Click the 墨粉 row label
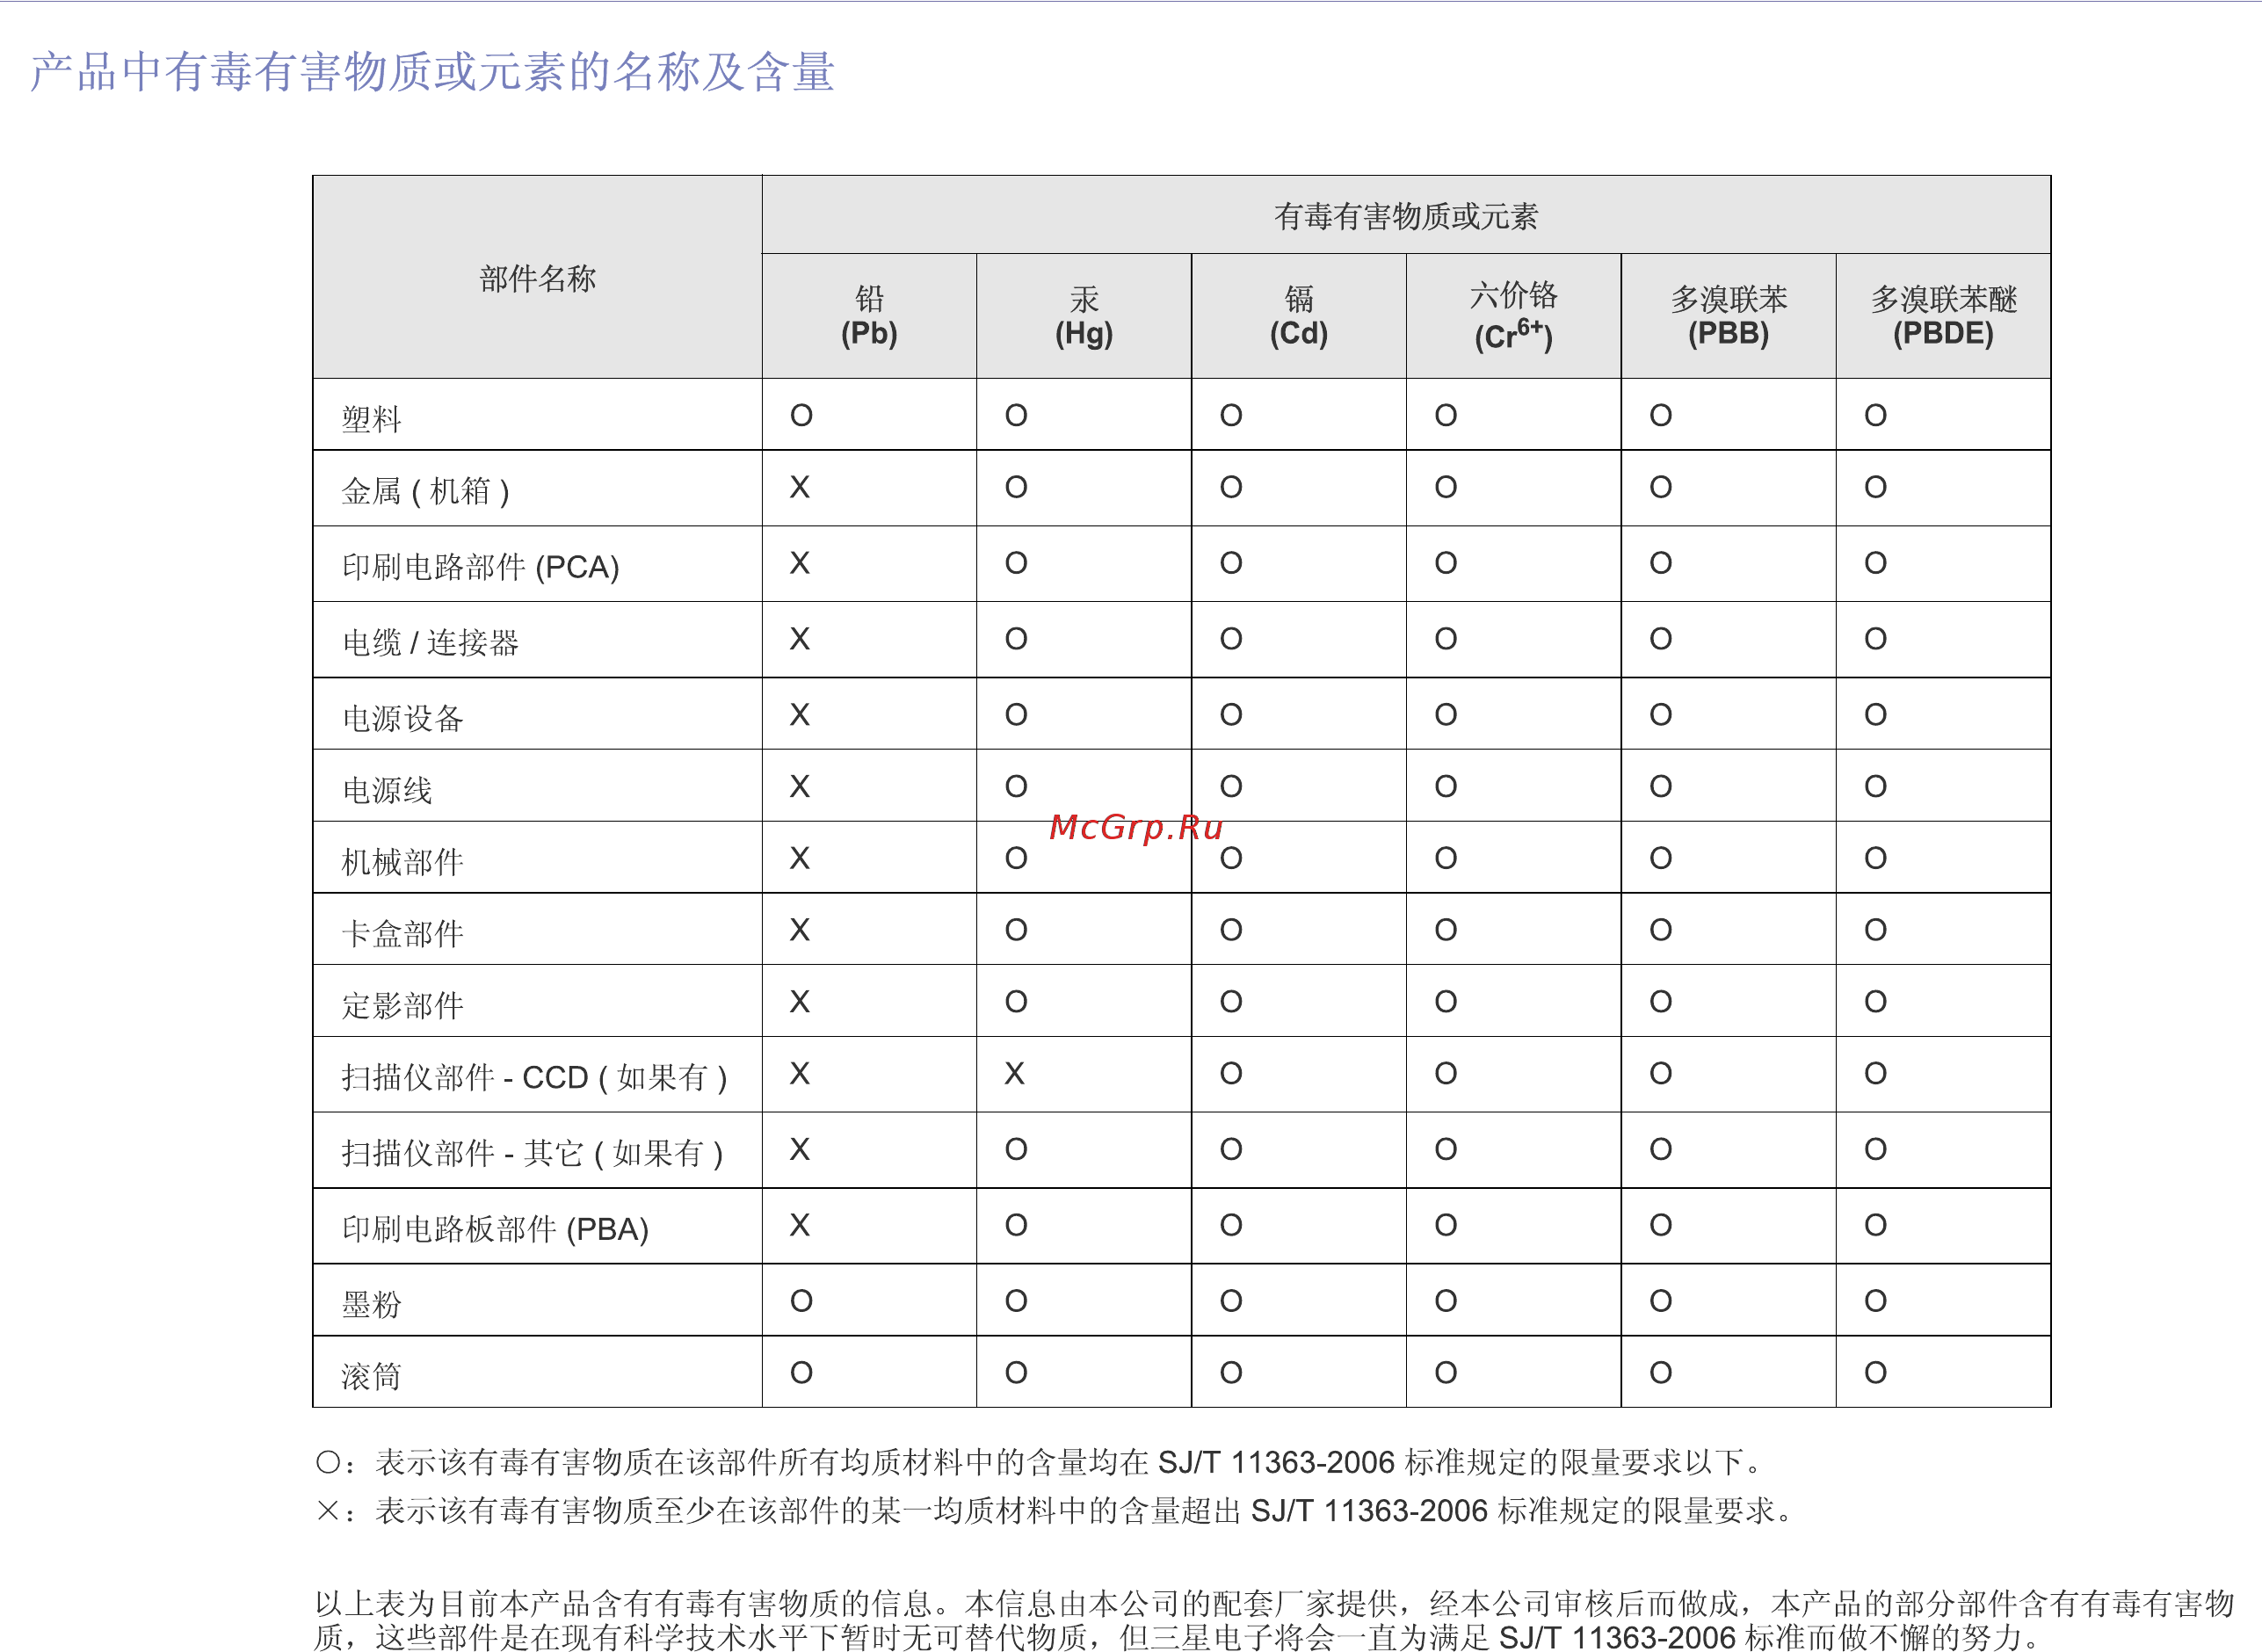Viewport: 2262px width, 1652px height. point(372,1304)
